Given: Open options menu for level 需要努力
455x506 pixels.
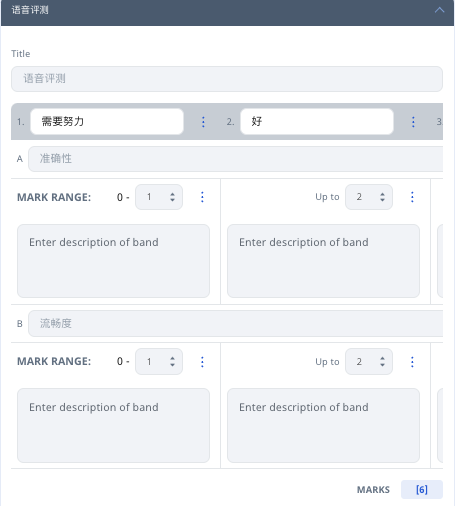Looking at the screenshot, I should pyautogui.click(x=203, y=122).
